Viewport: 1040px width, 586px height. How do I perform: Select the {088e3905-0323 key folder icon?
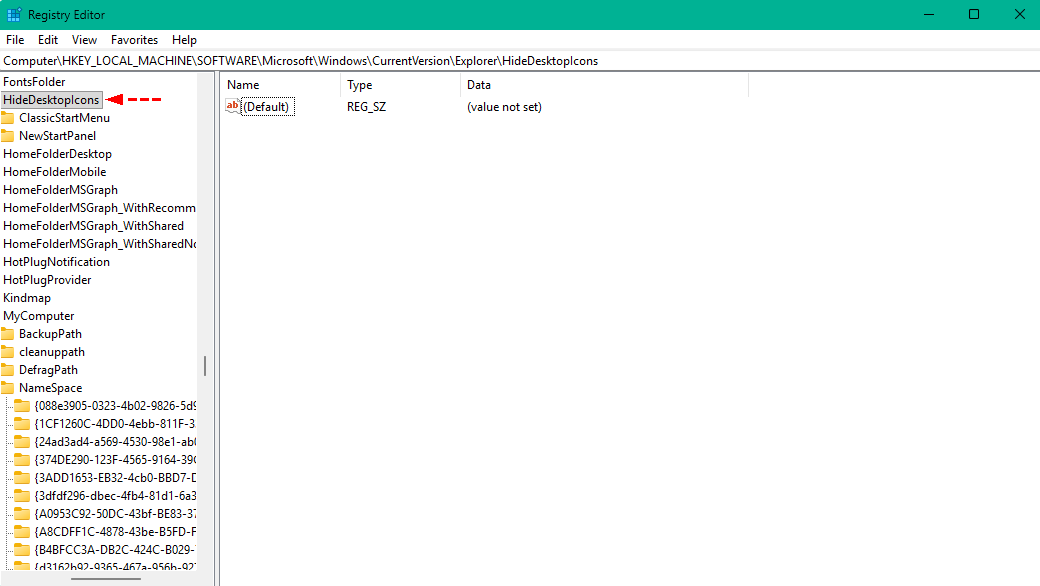pyautogui.click(x=22, y=406)
